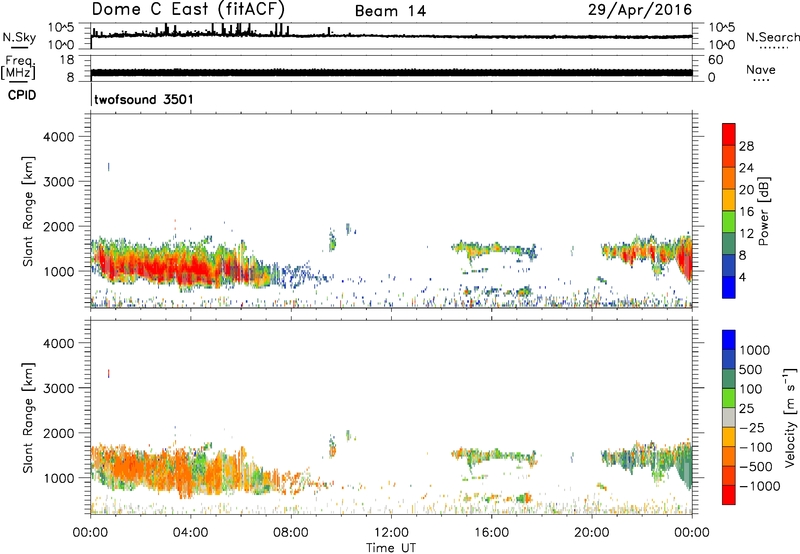Image resolution: width=800 pixels, height=554 pixels.
Task: Click the 'Nave' legend label
Action: click(x=761, y=69)
